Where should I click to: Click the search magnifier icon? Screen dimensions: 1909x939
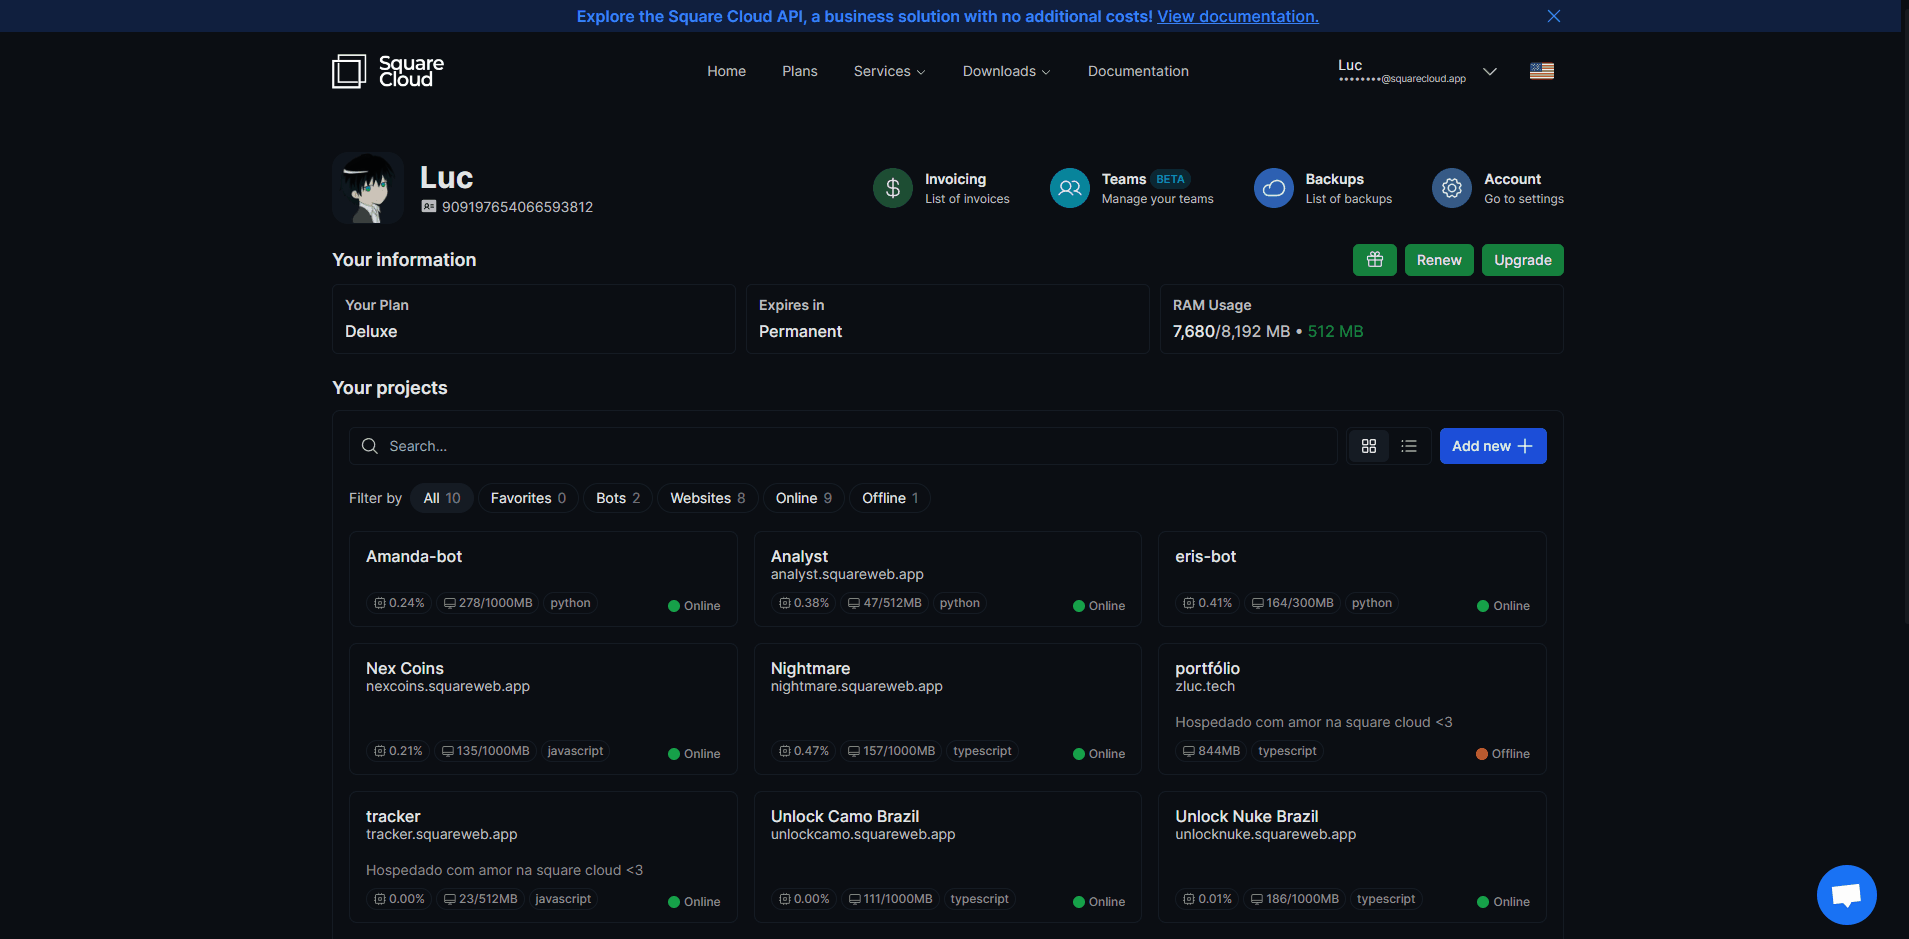point(370,446)
